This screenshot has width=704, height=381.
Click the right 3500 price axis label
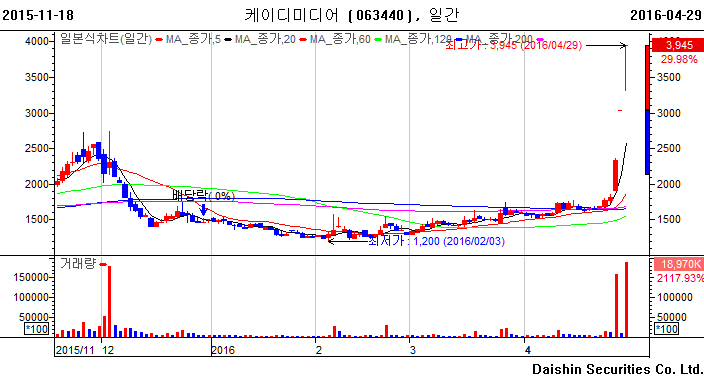tap(669, 77)
